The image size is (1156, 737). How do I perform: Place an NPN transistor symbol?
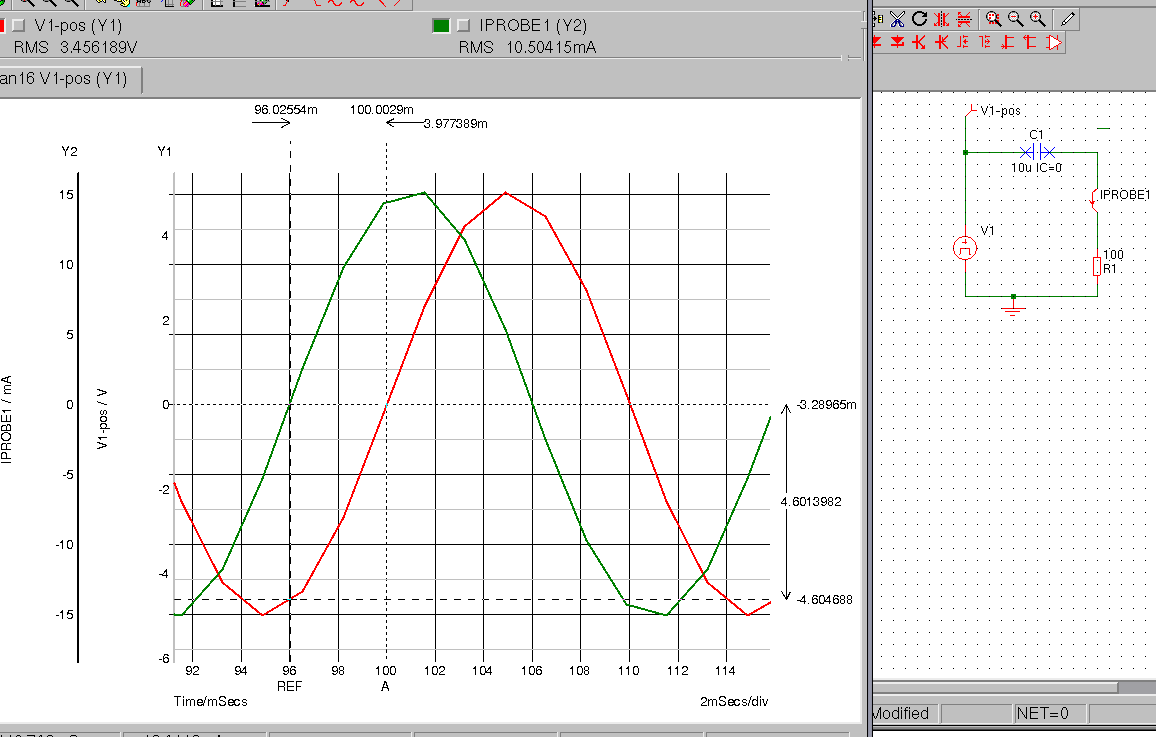point(919,42)
